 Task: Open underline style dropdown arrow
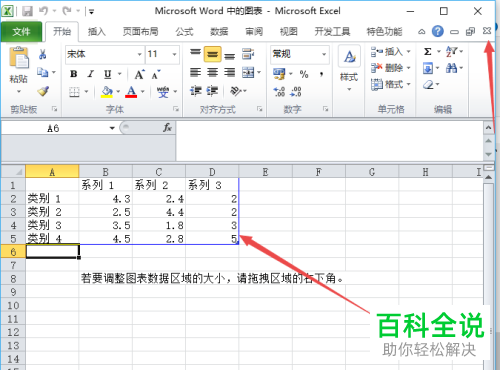120,74
